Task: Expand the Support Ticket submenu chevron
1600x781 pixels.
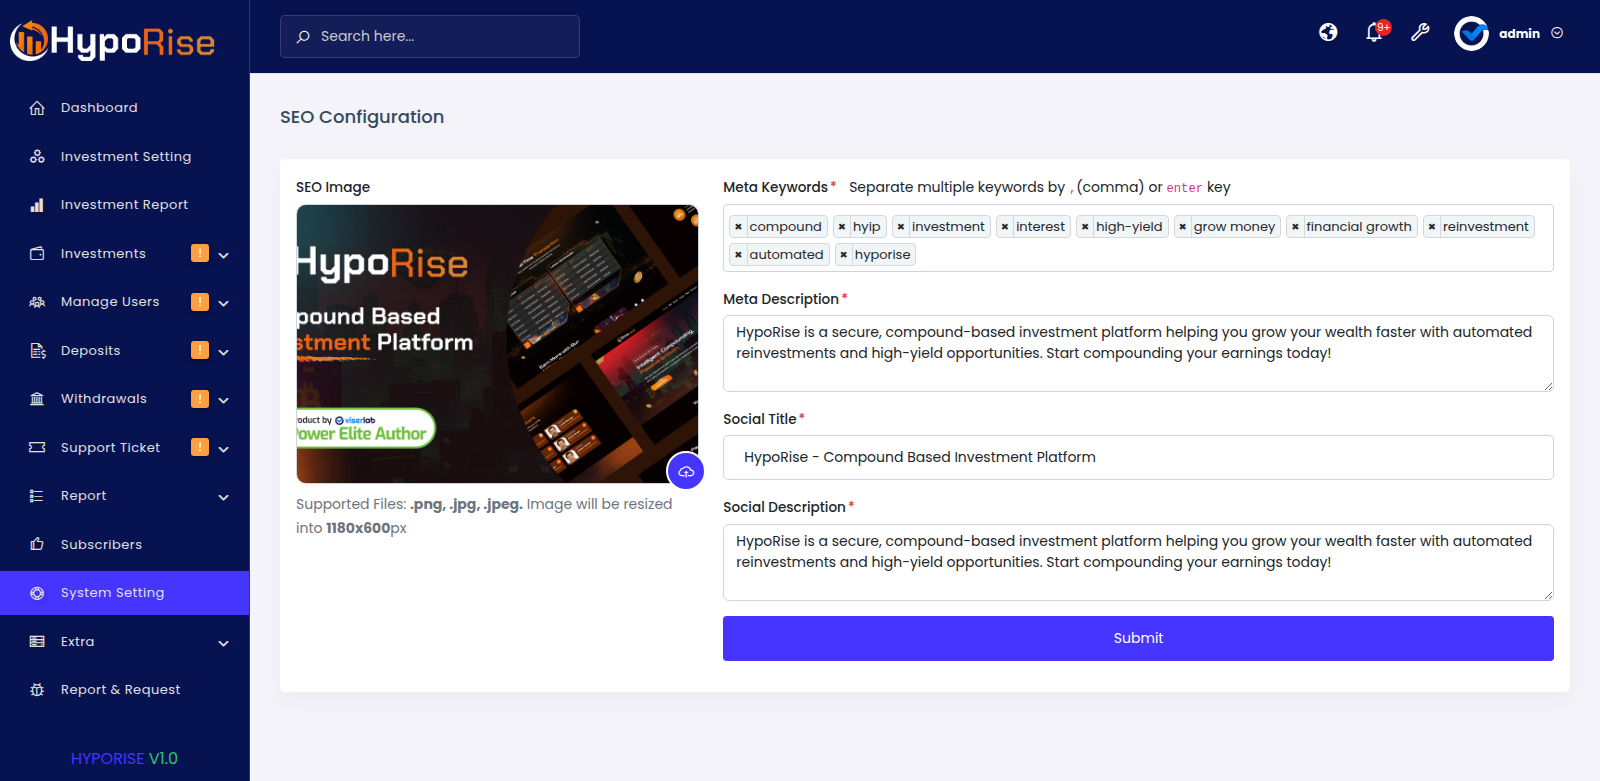Action: point(224,449)
